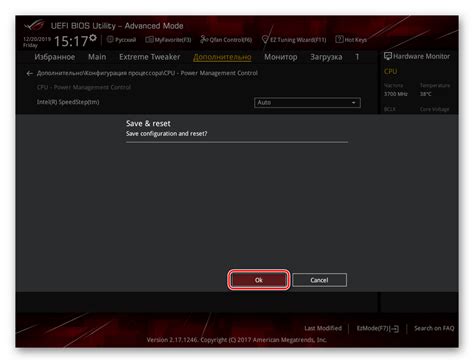Select the Монитор tab
Viewport: 474px width, 363px height.
(281, 57)
